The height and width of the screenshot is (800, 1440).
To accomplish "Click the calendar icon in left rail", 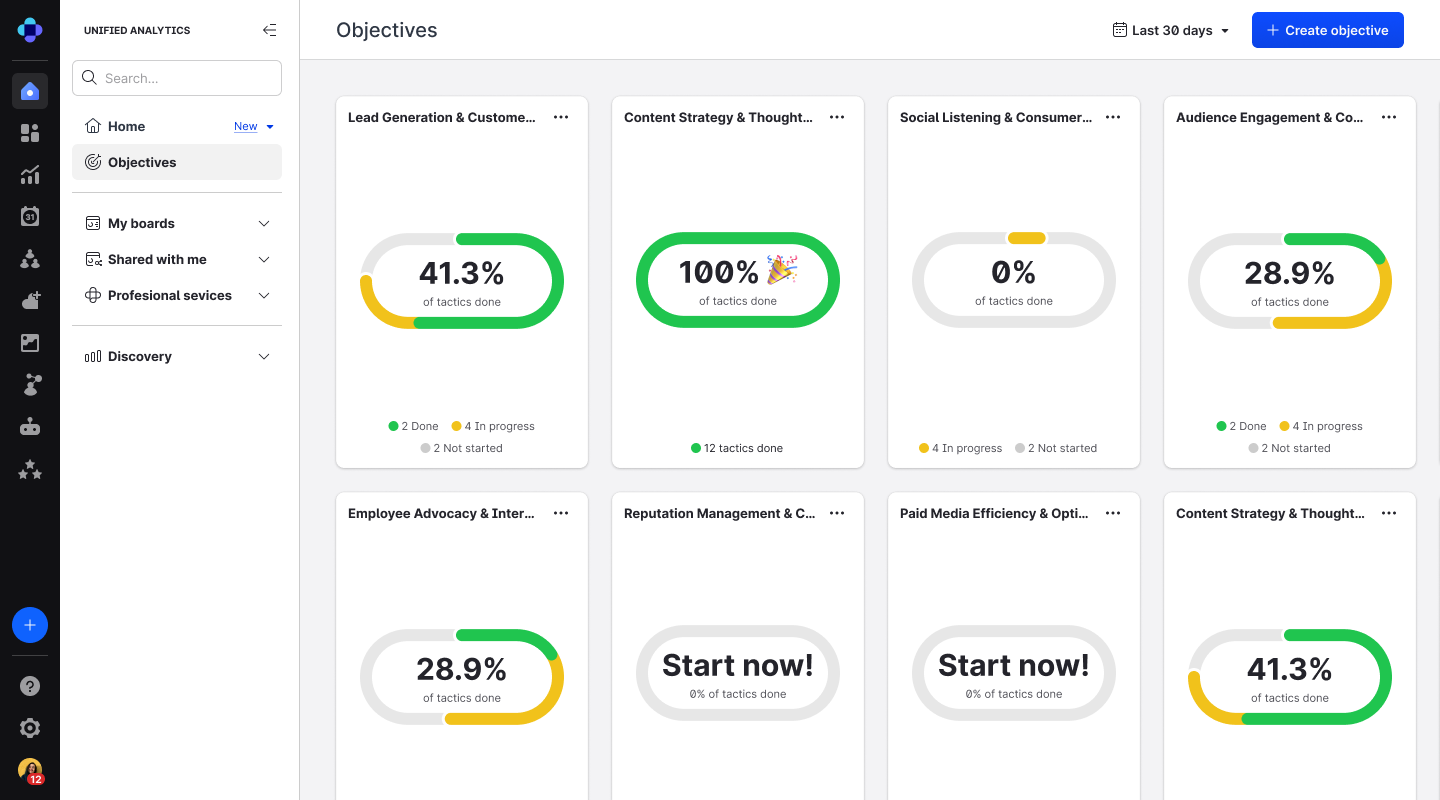I will pos(30,216).
